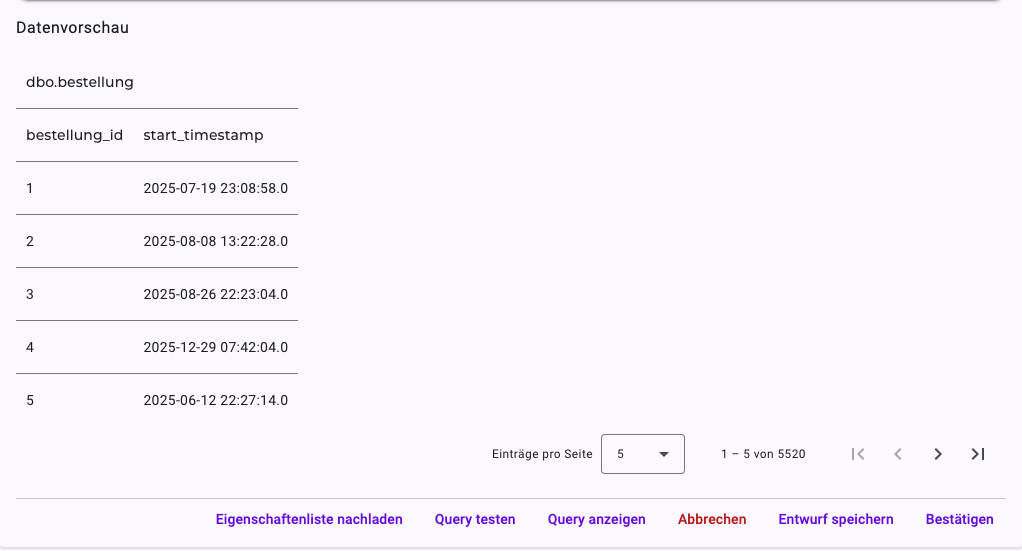1022x551 pixels.
Task: Select timestamp 2025-06-12 22:27:14.0
Action: click(216, 400)
